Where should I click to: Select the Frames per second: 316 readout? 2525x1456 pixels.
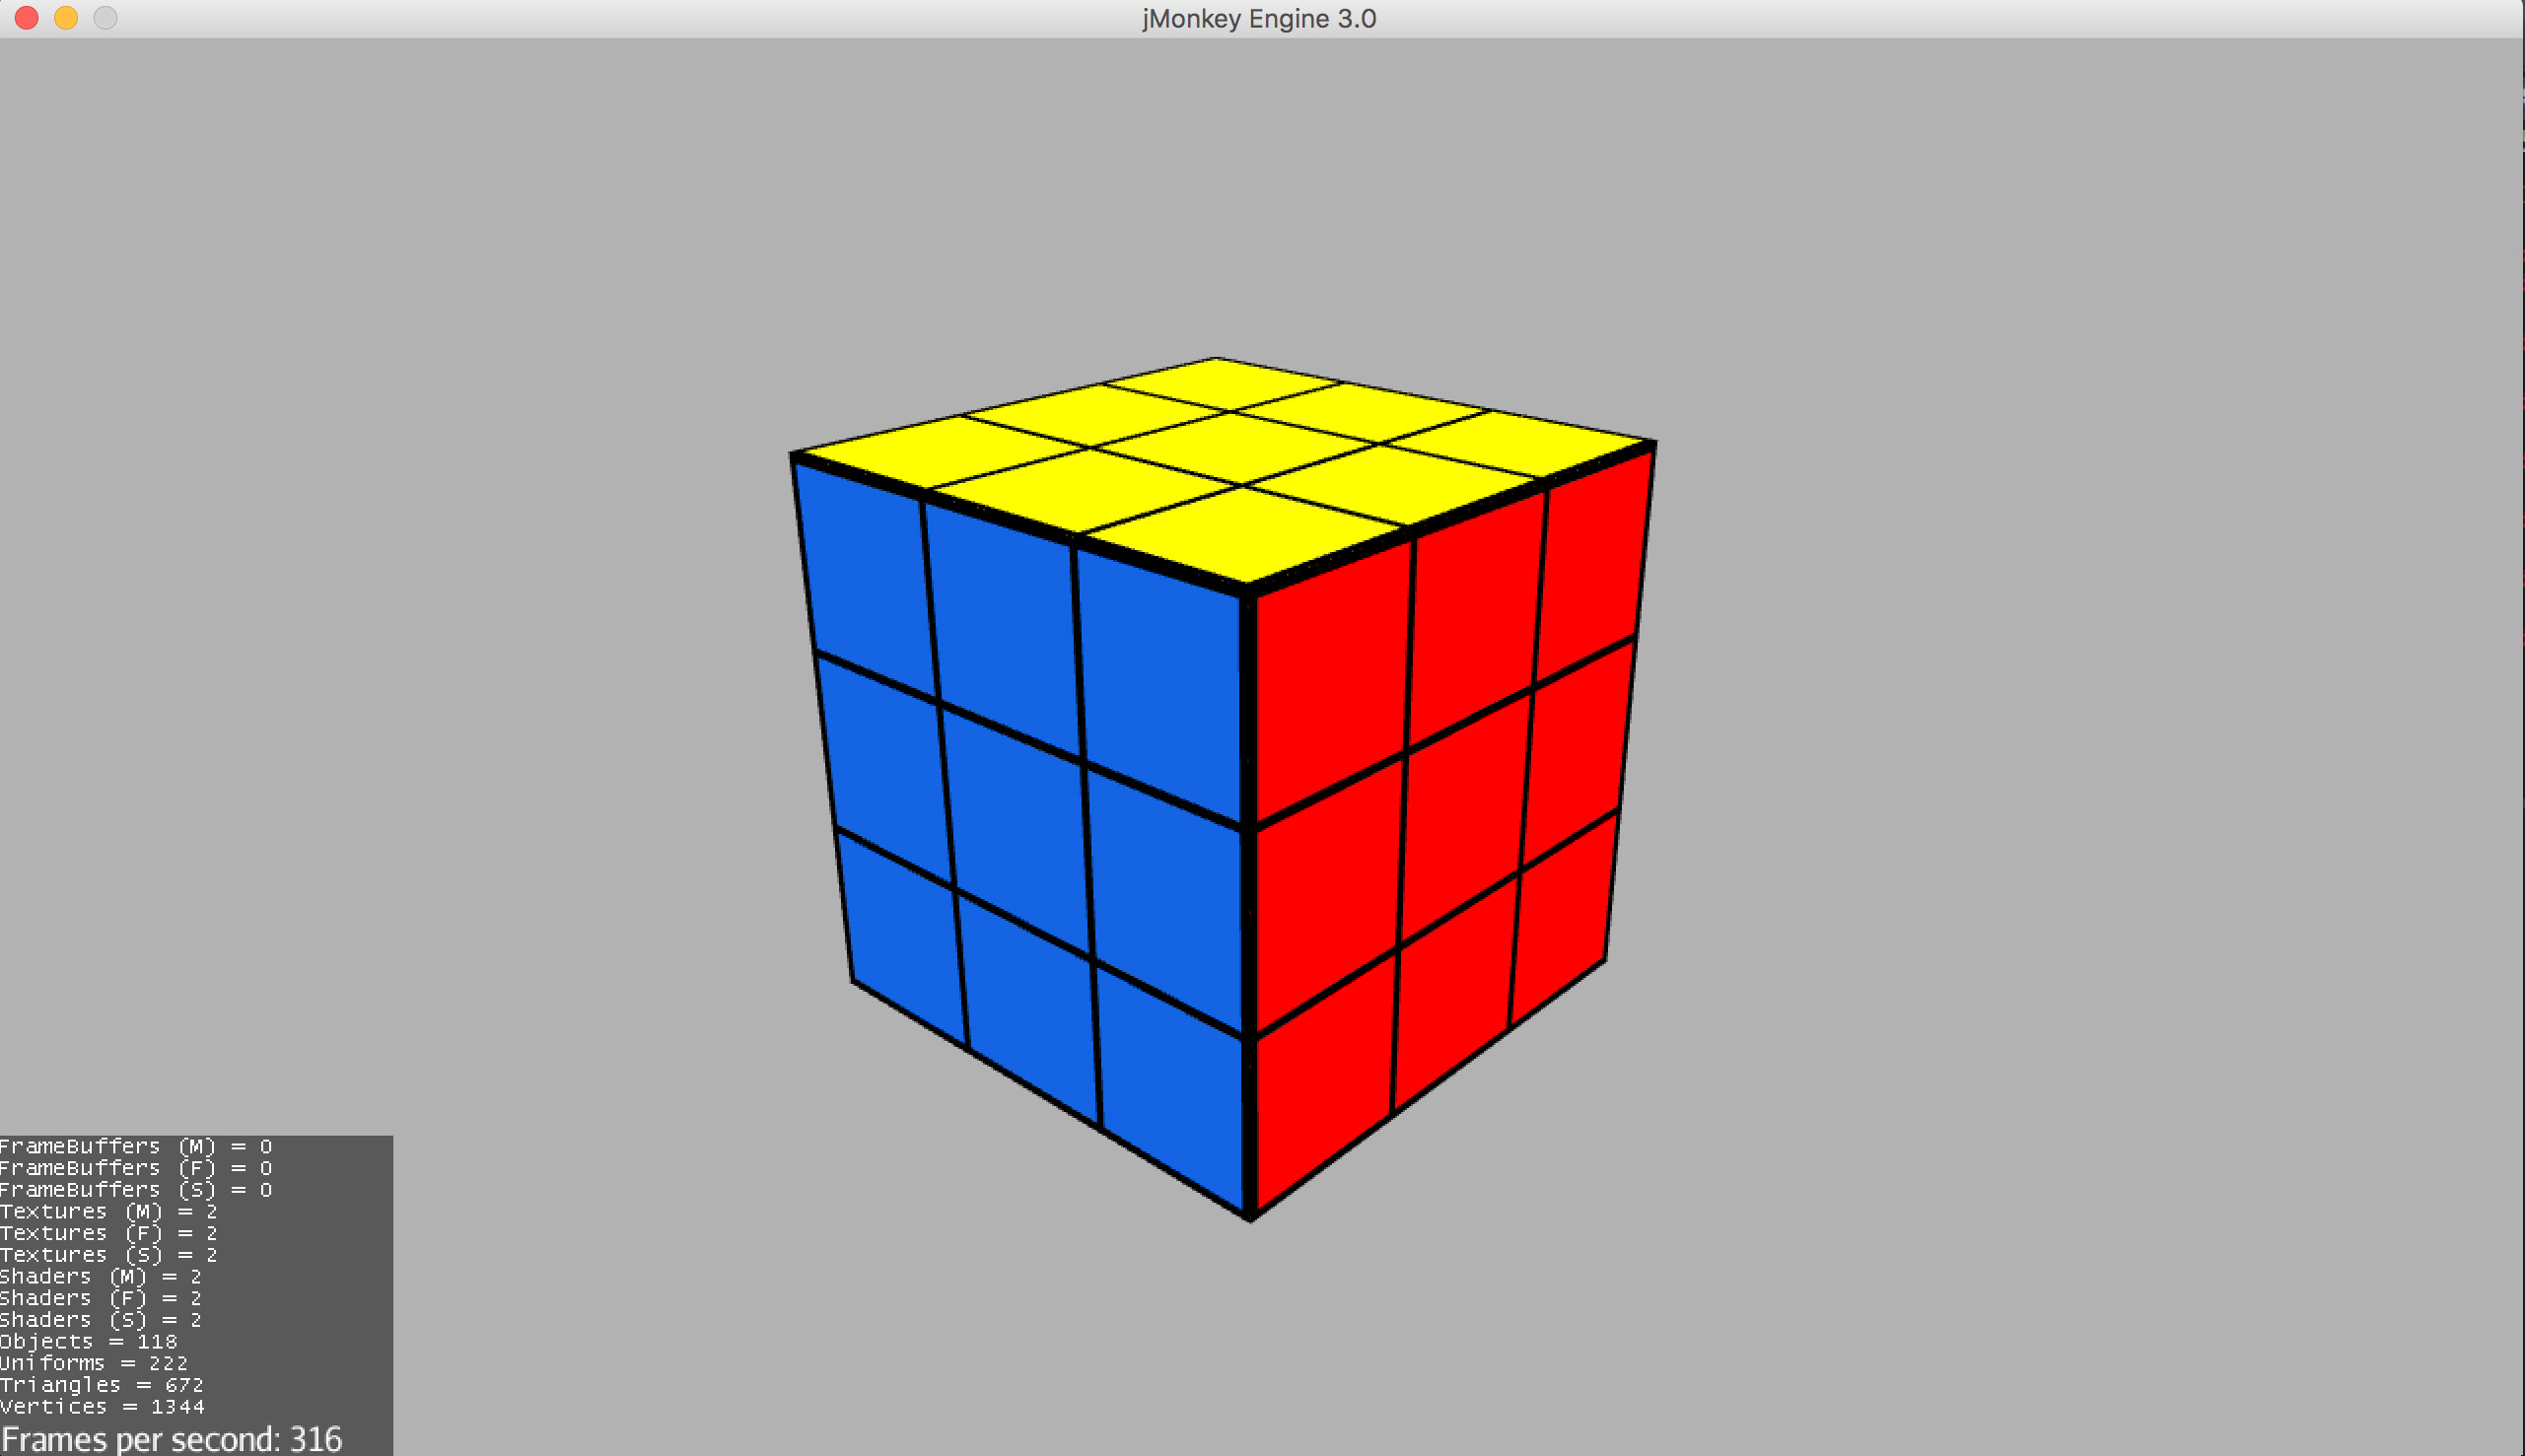coord(171,1439)
